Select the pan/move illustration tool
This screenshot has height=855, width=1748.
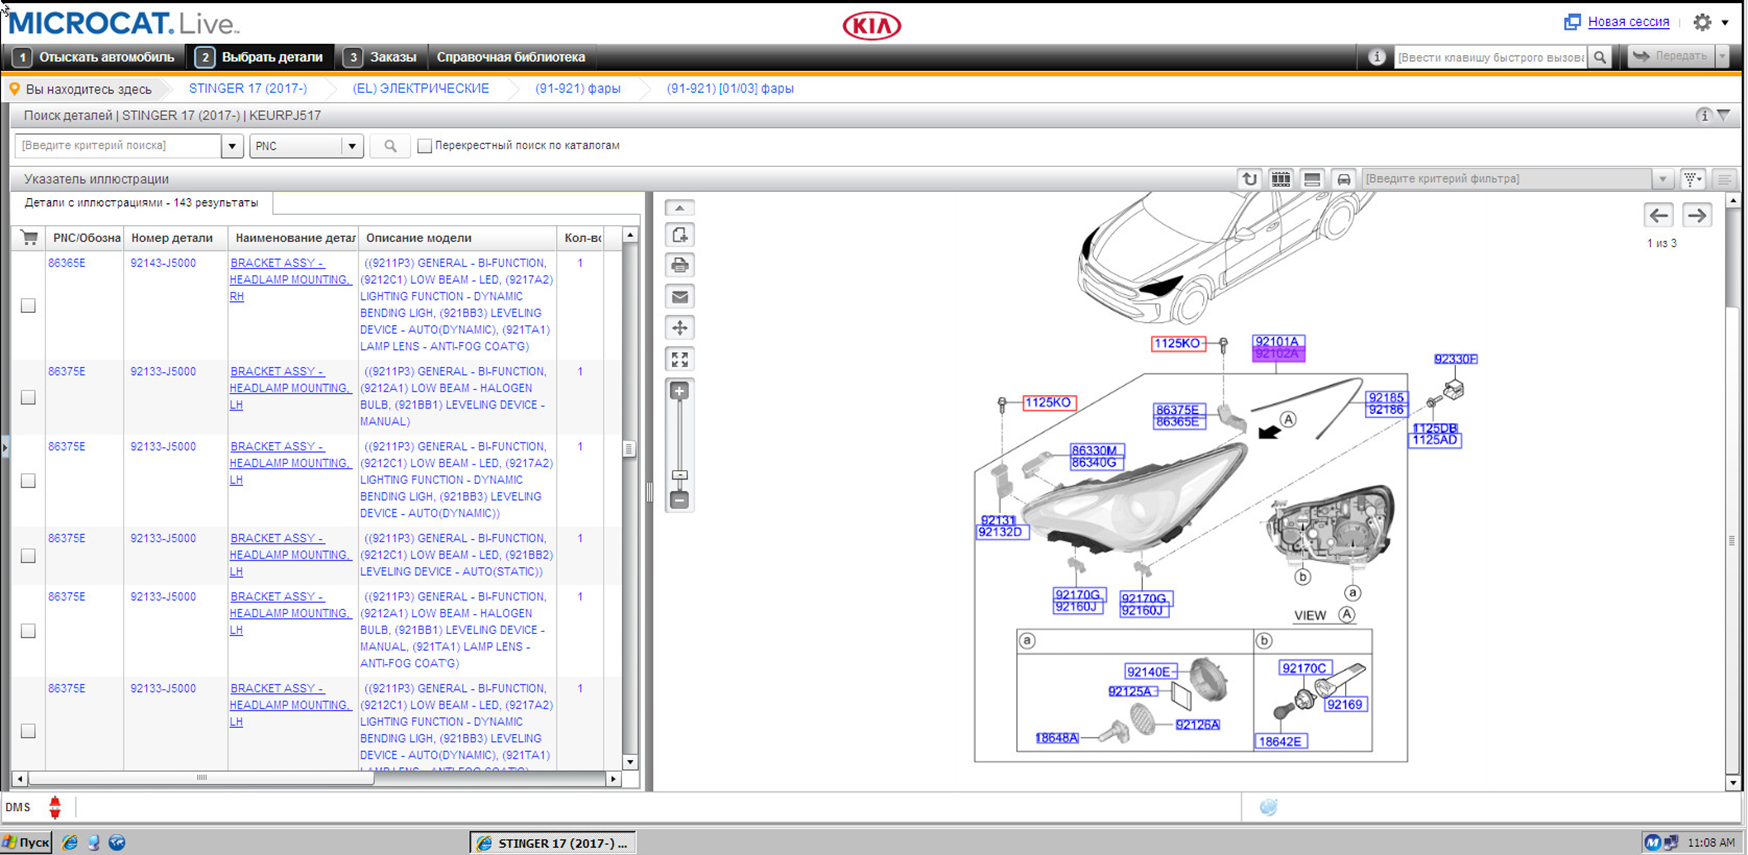click(680, 328)
